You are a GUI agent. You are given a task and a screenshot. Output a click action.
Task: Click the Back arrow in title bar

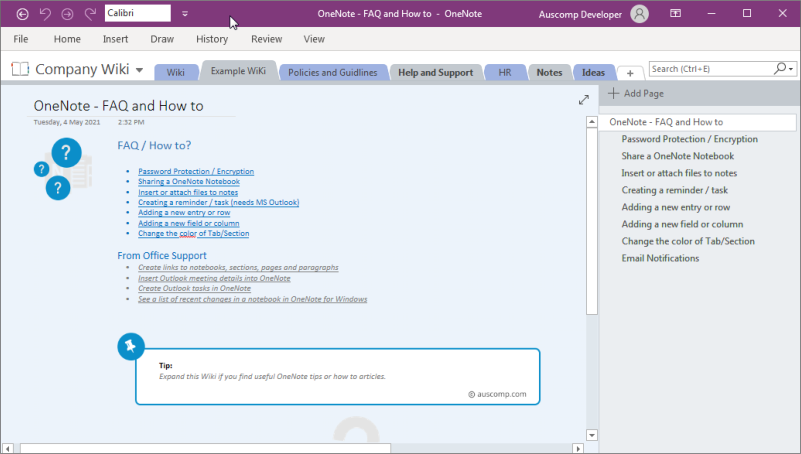(22, 14)
